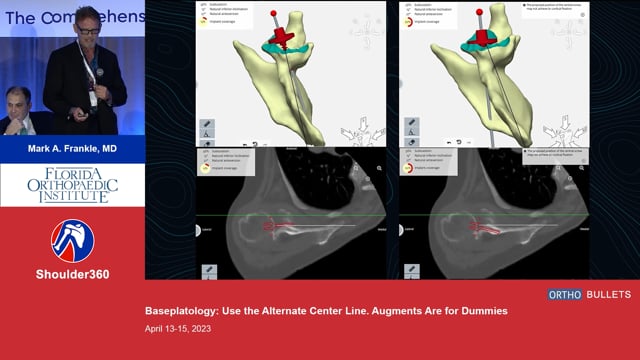
Task: Select the ruler measure tool in top-right 3D view
Action: click(411, 122)
